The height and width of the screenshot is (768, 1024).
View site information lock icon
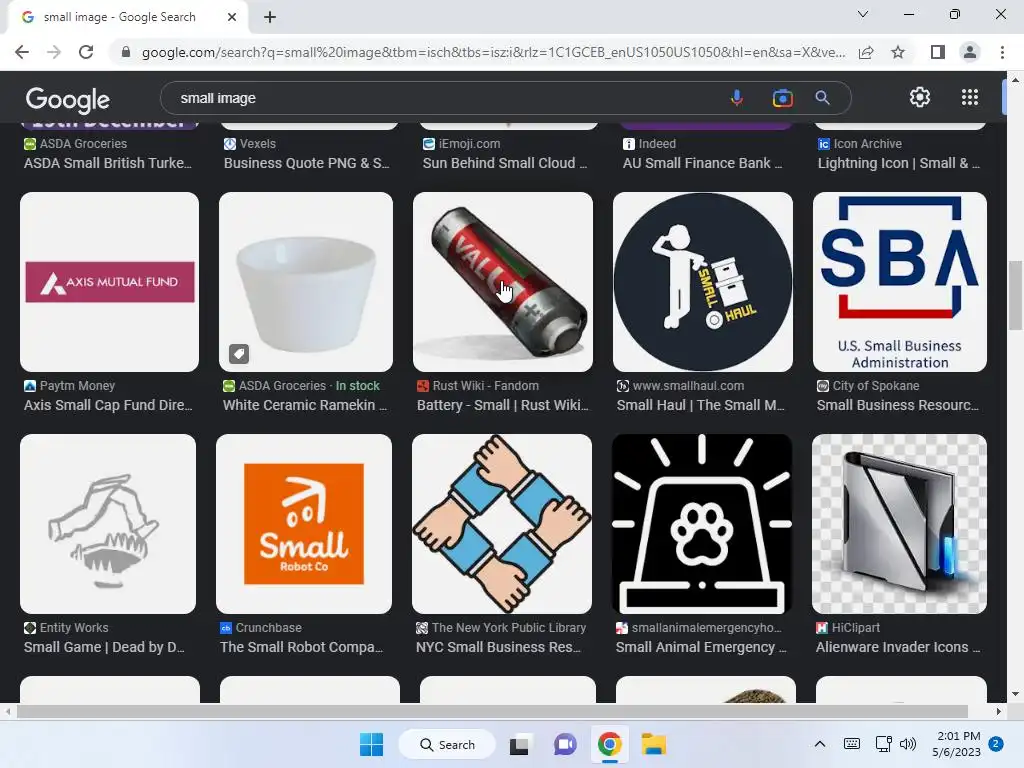126,52
